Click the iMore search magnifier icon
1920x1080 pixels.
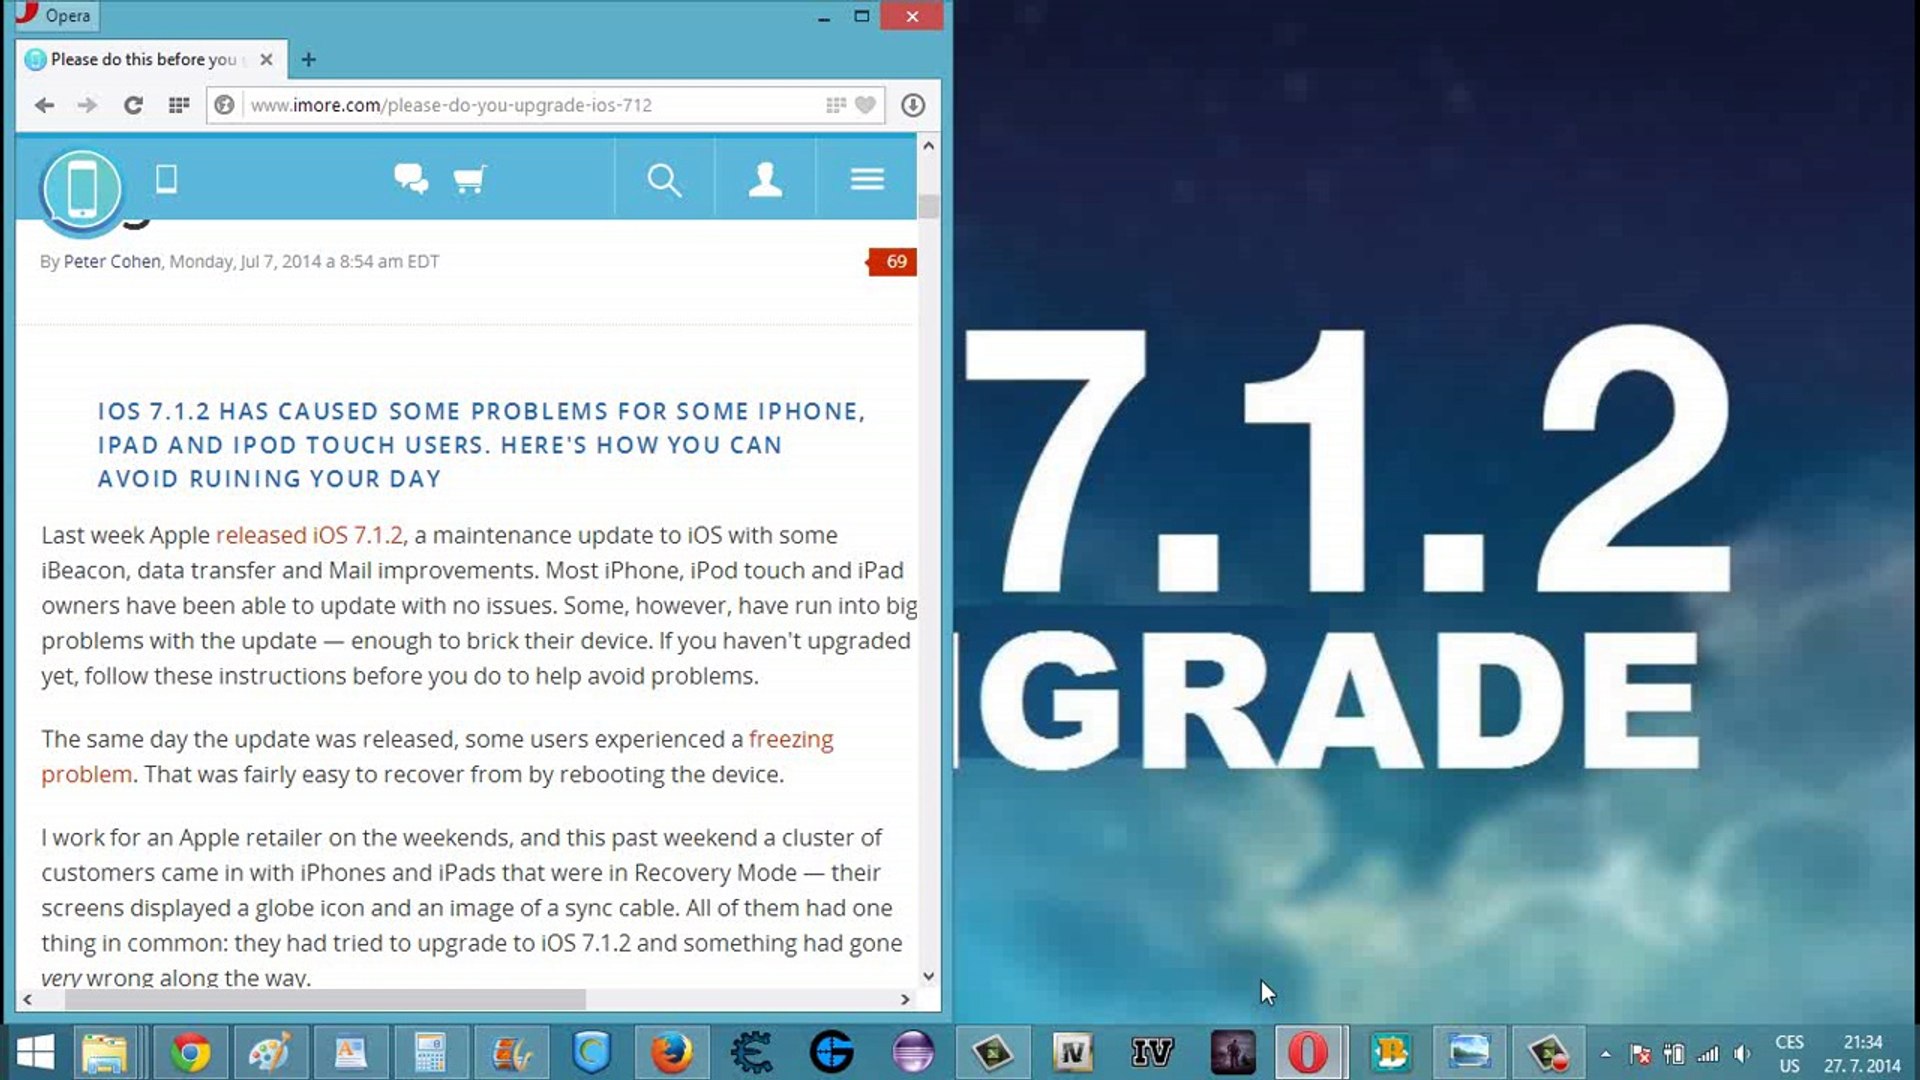(664, 180)
